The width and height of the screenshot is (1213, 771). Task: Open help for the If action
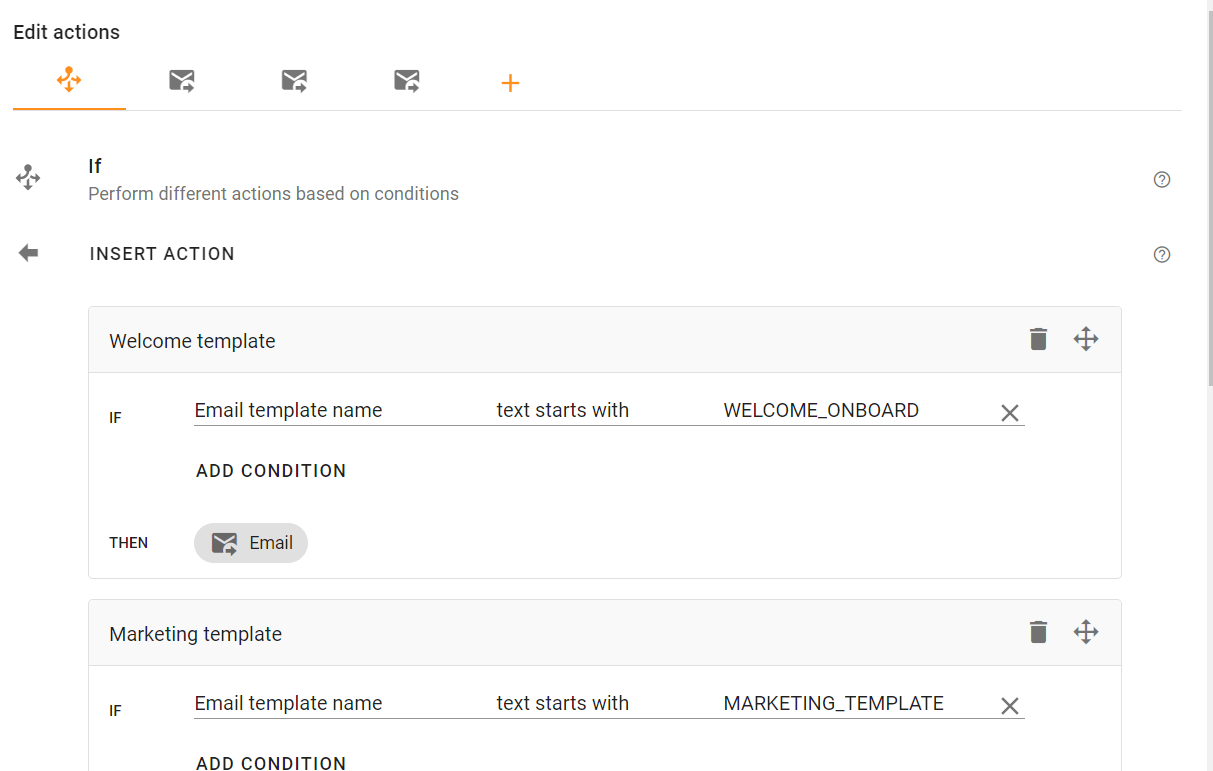coord(1162,180)
